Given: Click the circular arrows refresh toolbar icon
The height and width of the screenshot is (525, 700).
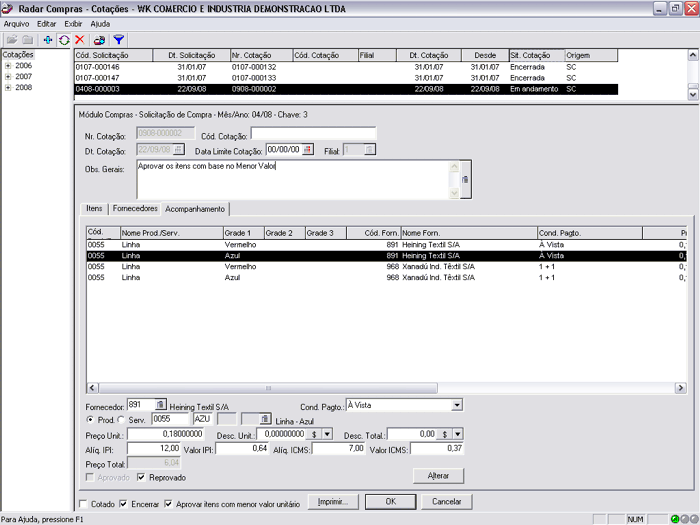Looking at the screenshot, I should [x=64, y=39].
